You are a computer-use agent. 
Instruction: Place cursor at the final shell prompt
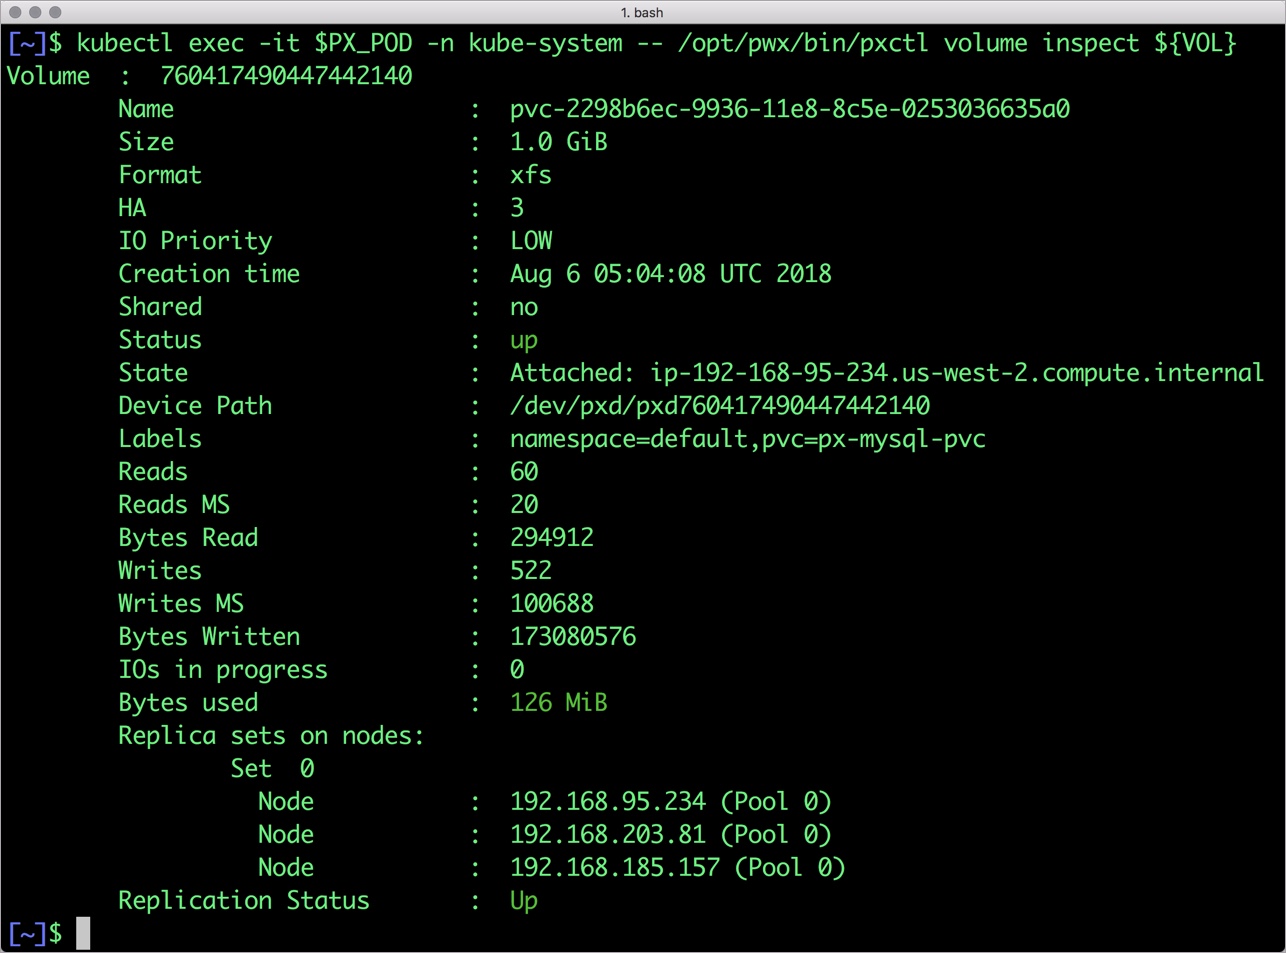[x=83, y=933]
